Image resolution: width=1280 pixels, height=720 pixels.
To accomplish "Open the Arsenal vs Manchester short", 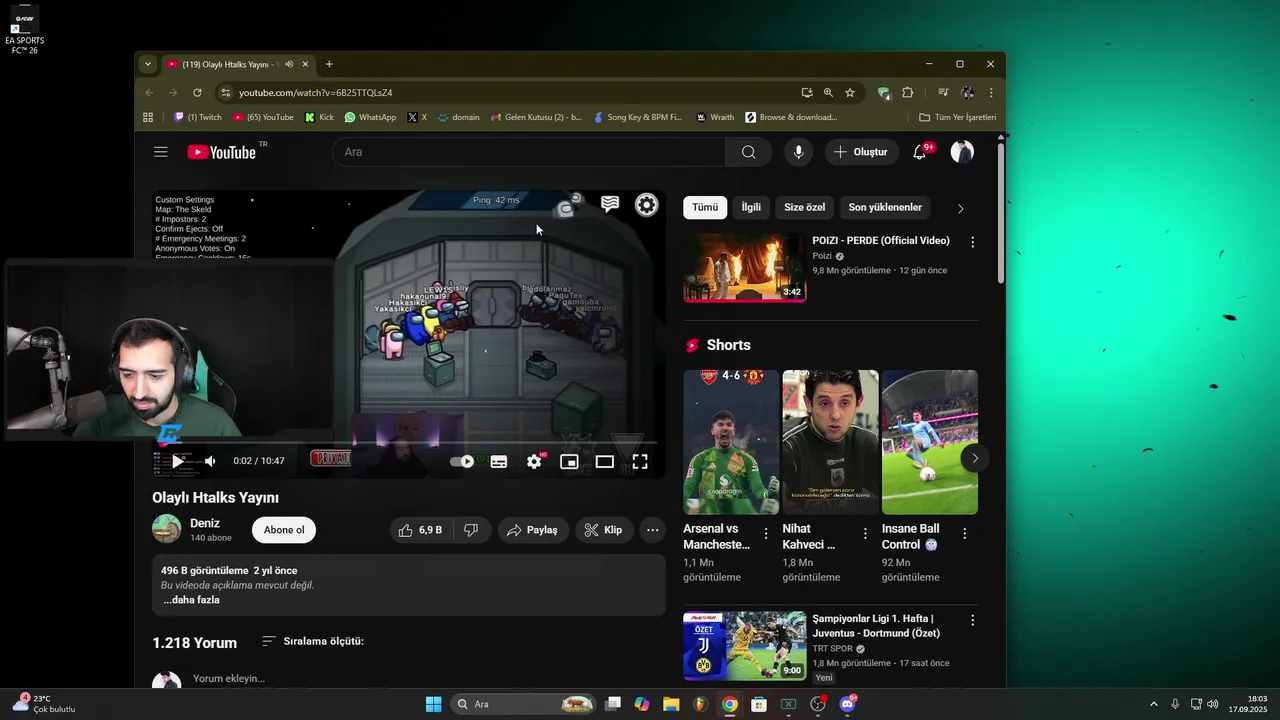I will (x=731, y=442).
